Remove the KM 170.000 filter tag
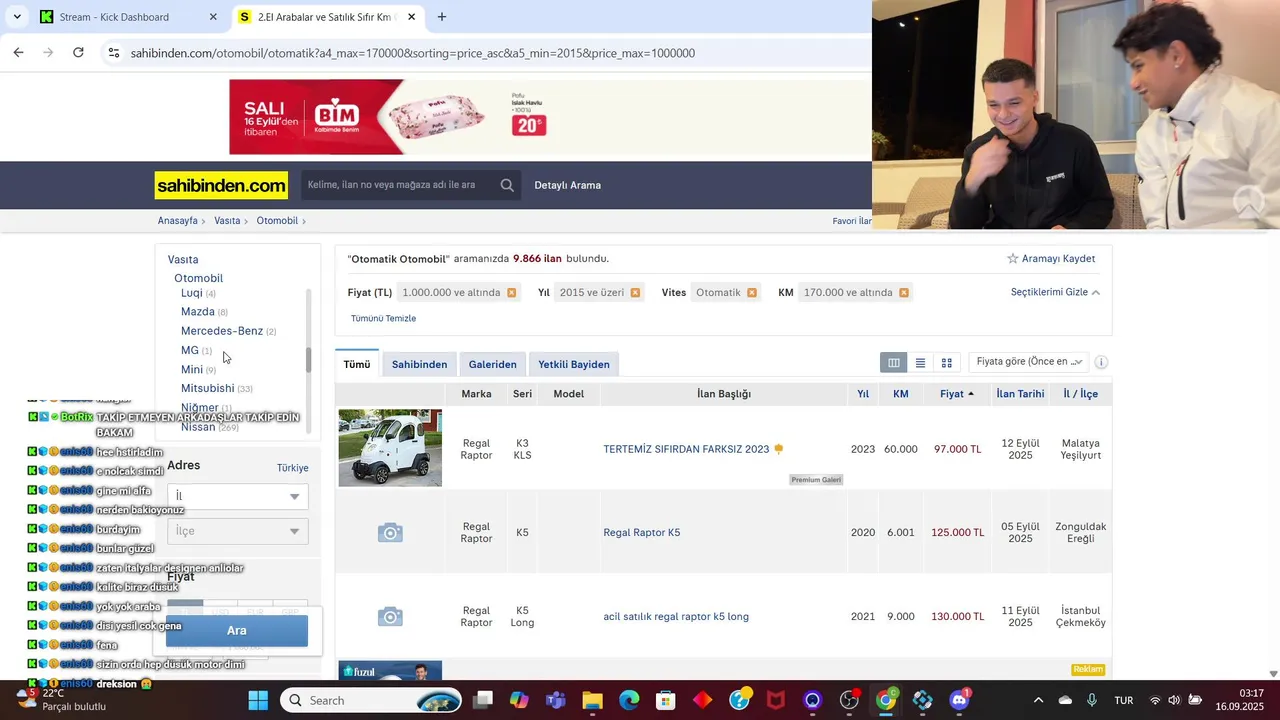The image size is (1280, 720). coord(903,293)
